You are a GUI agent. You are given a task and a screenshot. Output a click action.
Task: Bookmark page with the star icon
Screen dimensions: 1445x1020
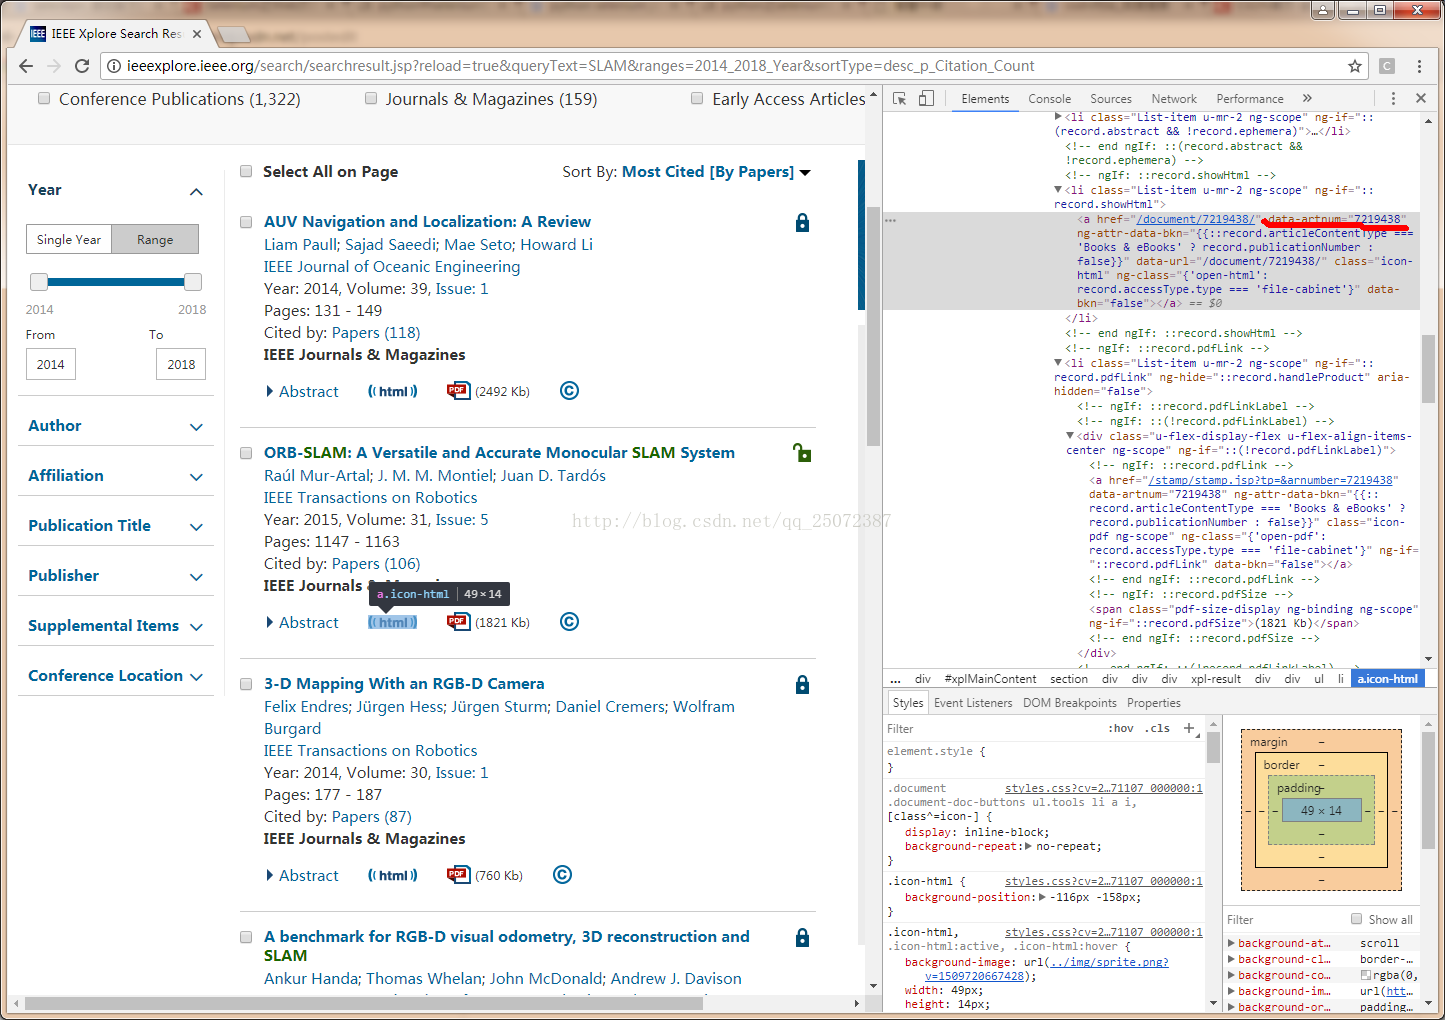click(x=1355, y=66)
